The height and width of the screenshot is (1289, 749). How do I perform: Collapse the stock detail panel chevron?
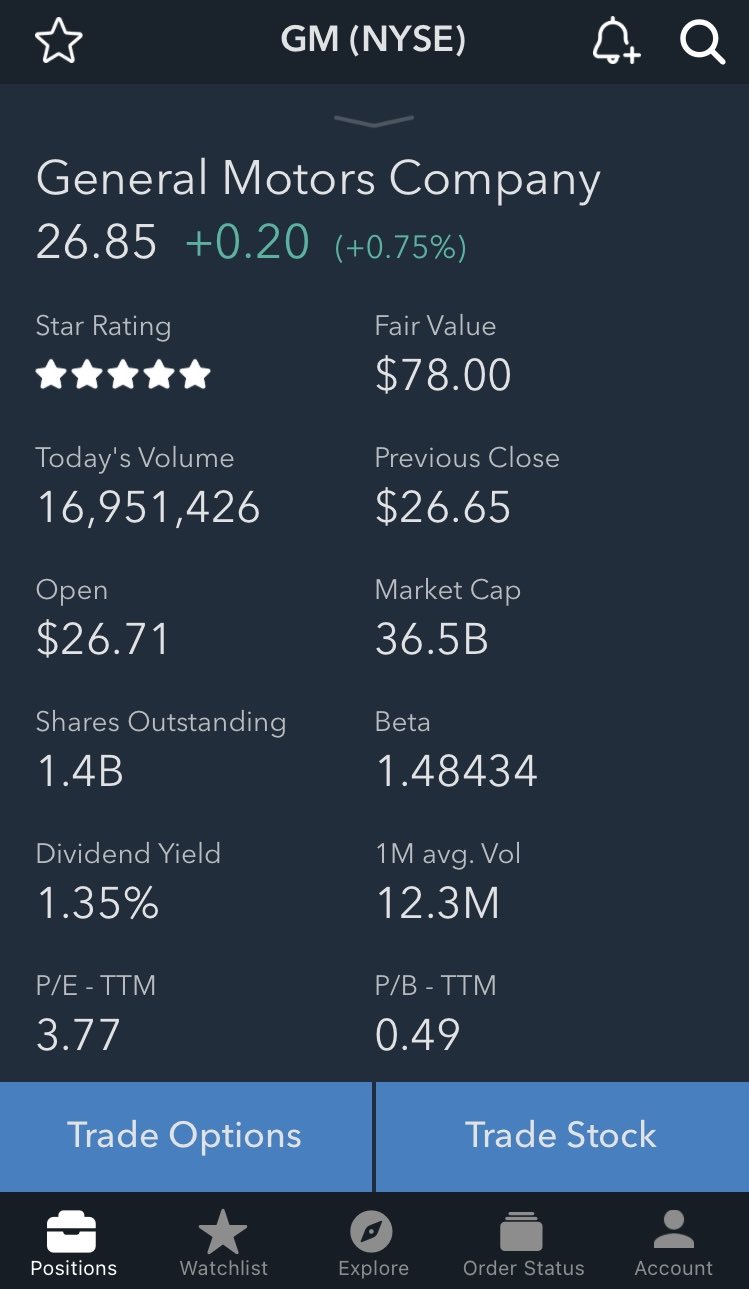coord(374,121)
